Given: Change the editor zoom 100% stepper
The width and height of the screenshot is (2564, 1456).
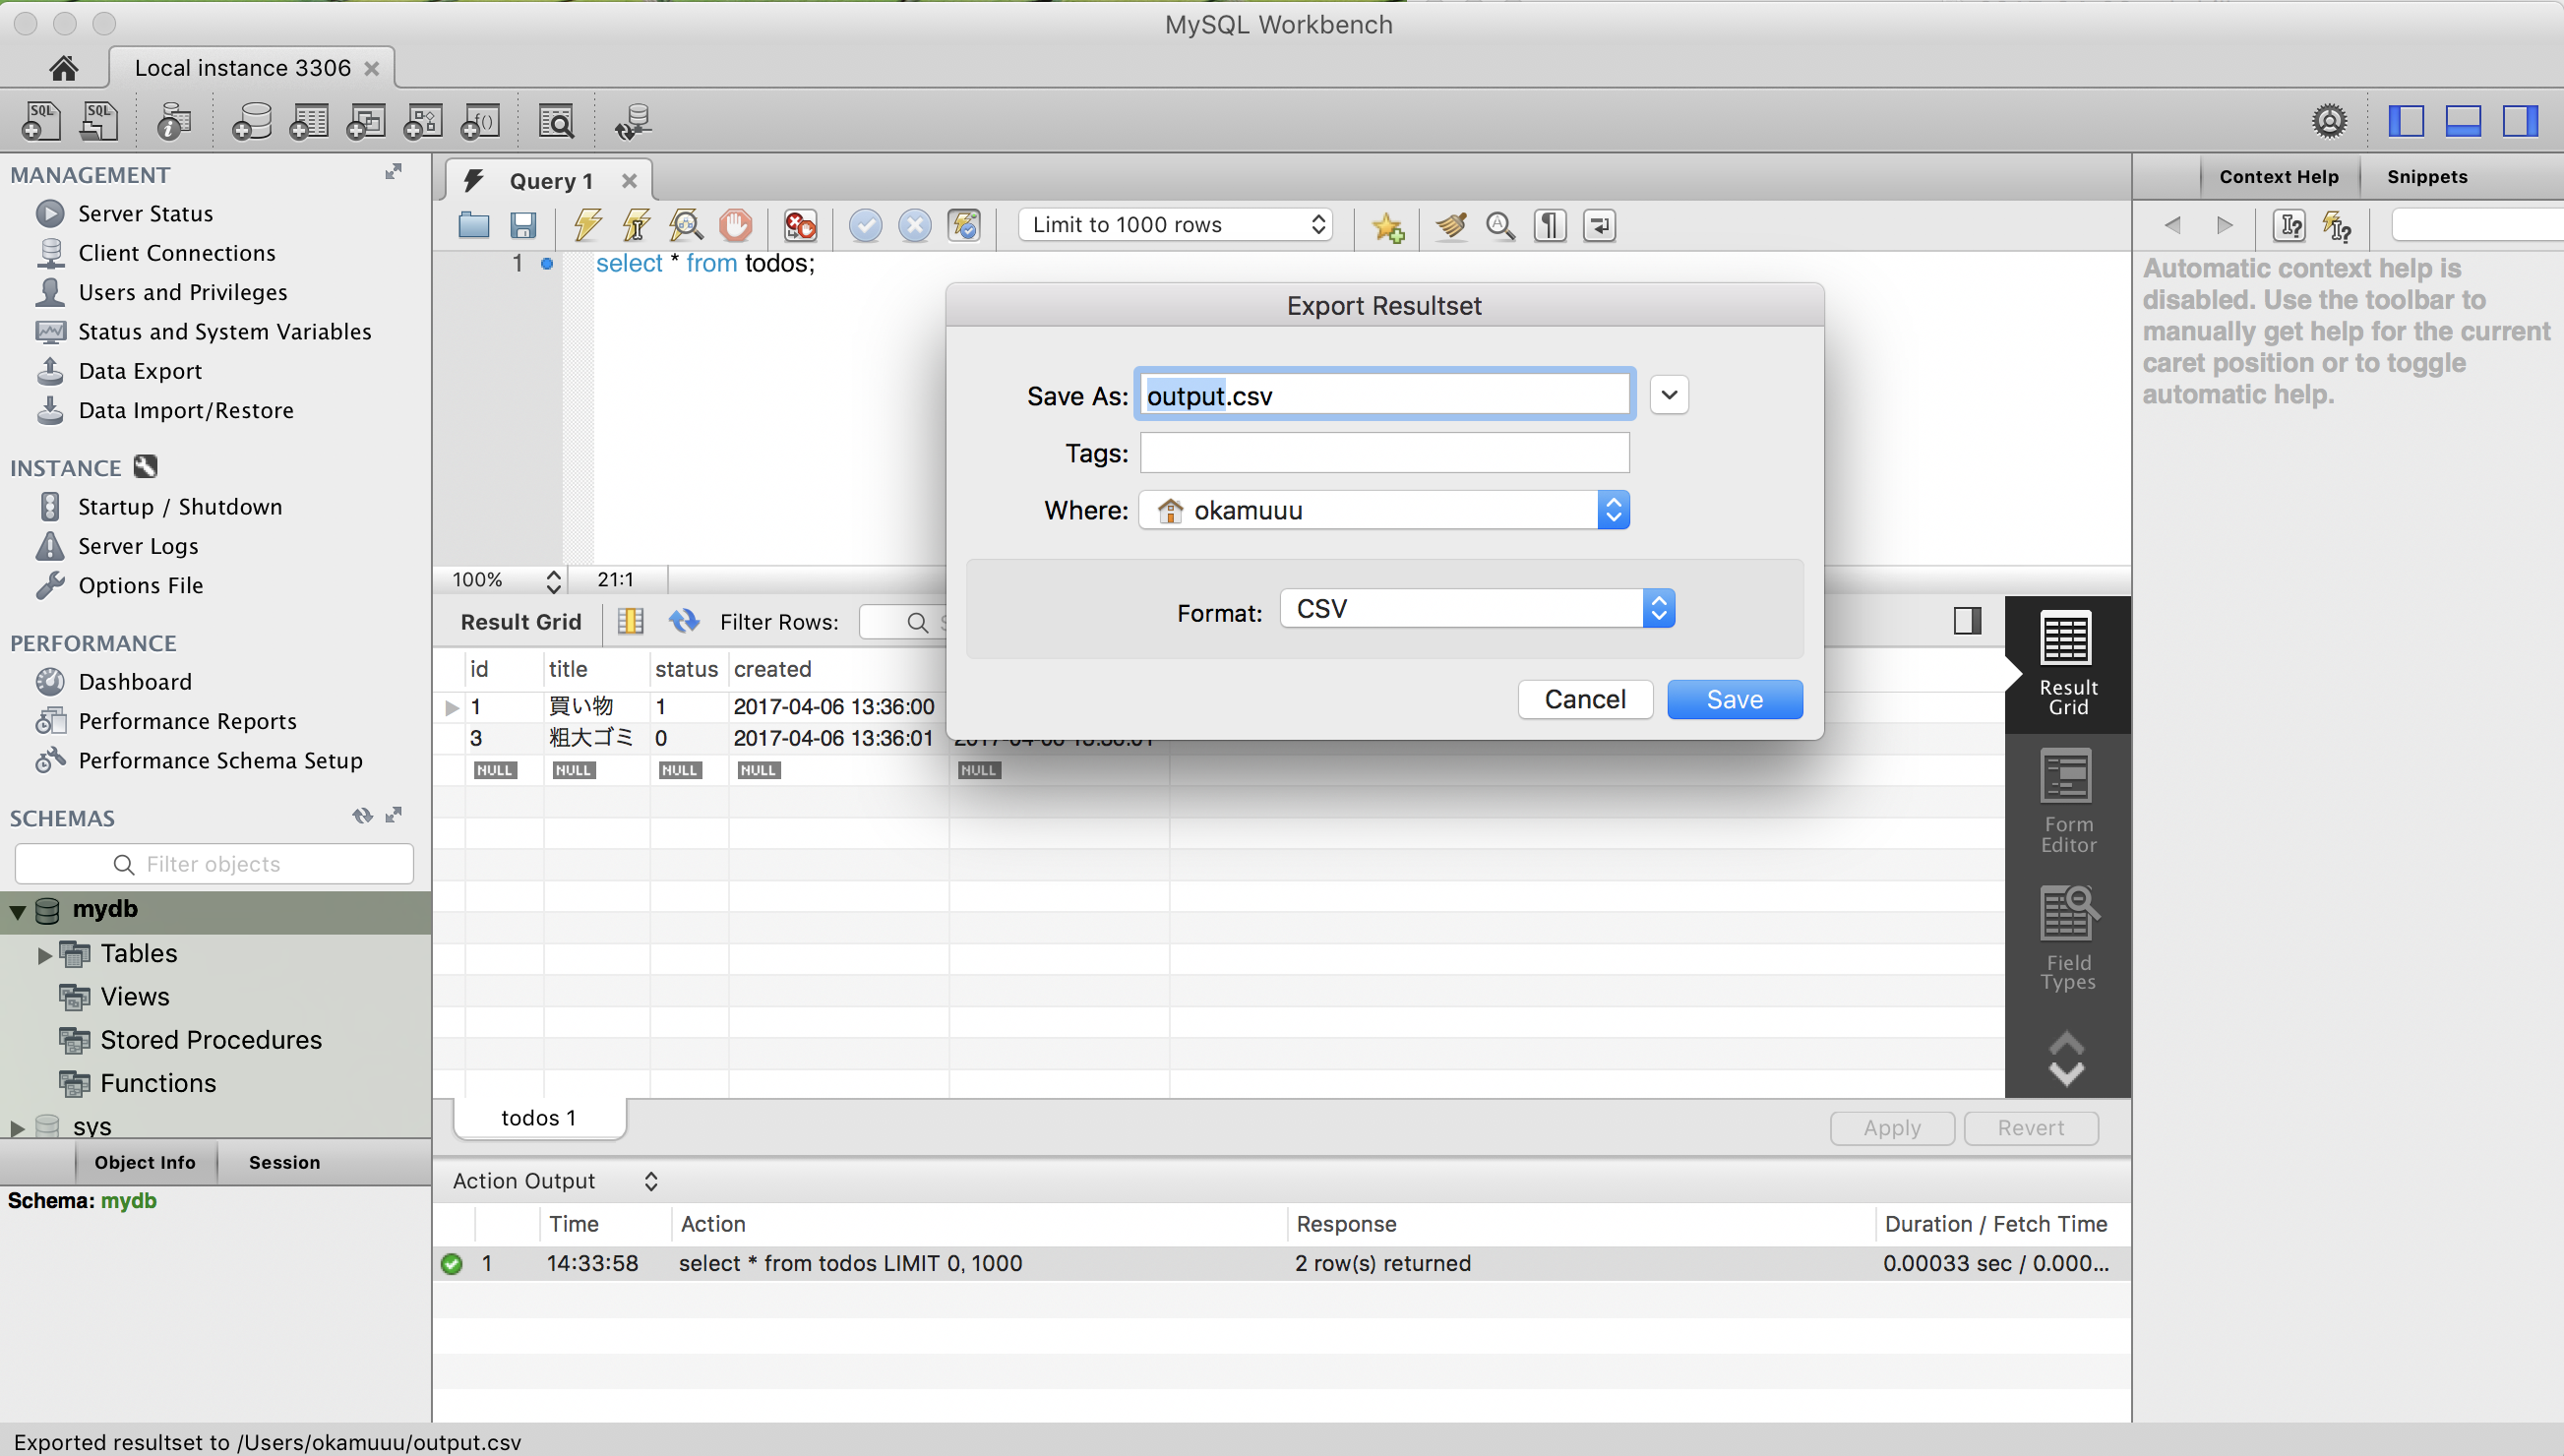Looking at the screenshot, I should (553, 580).
